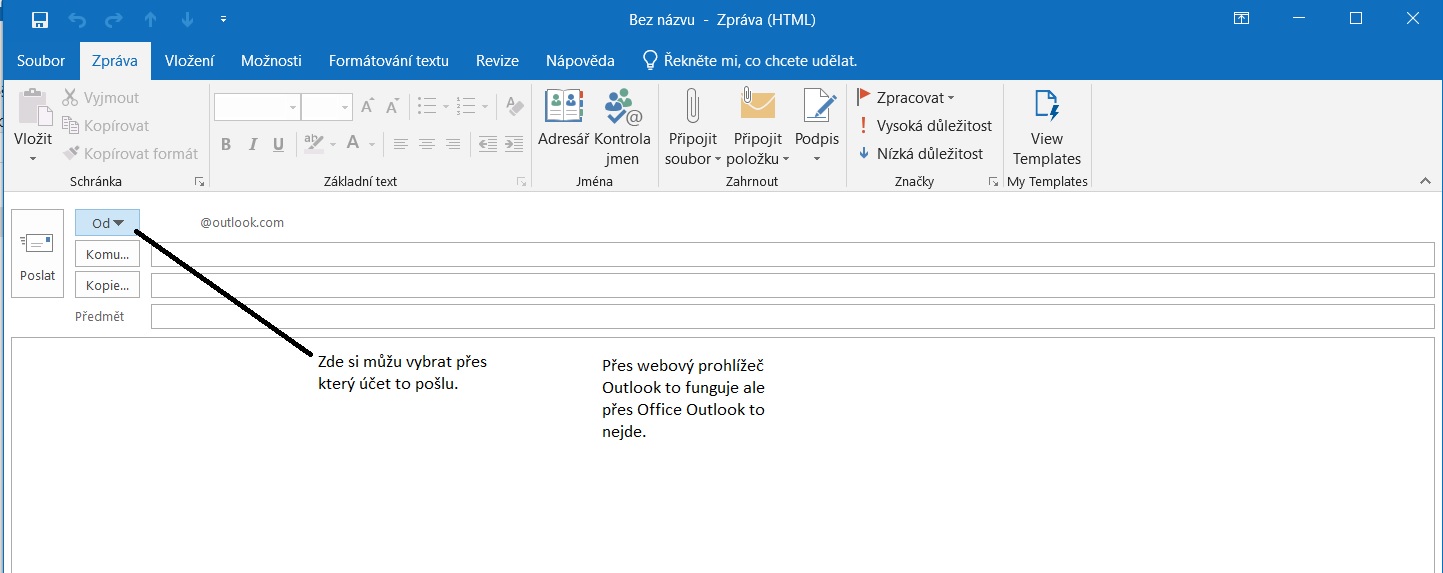Open the Soubor file menu

(x=41, y=61)
